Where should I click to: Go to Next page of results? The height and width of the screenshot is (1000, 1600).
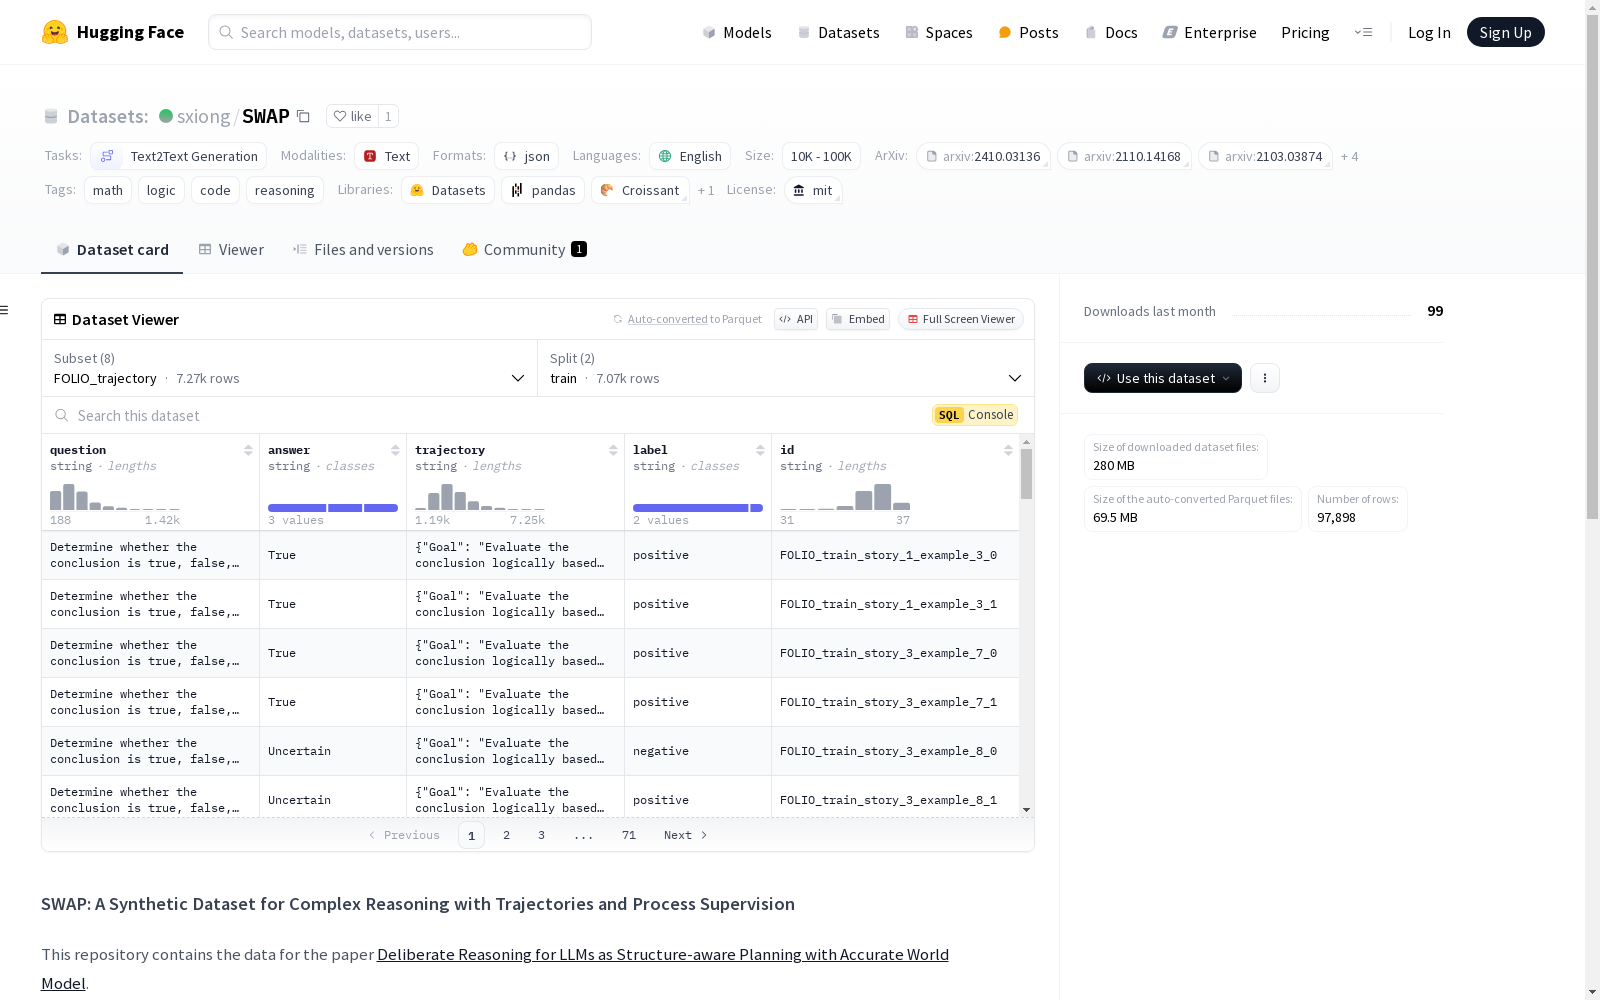click(x=685, y=835)
